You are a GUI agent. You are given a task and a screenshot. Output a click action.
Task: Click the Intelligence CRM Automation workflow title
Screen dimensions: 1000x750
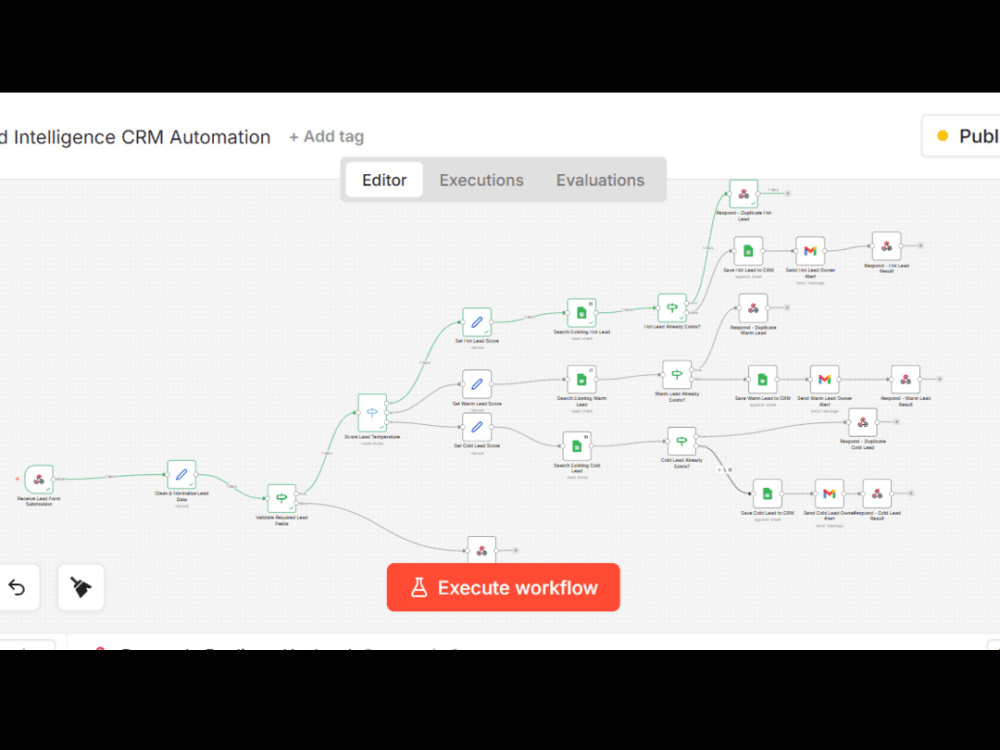point(135,137)
